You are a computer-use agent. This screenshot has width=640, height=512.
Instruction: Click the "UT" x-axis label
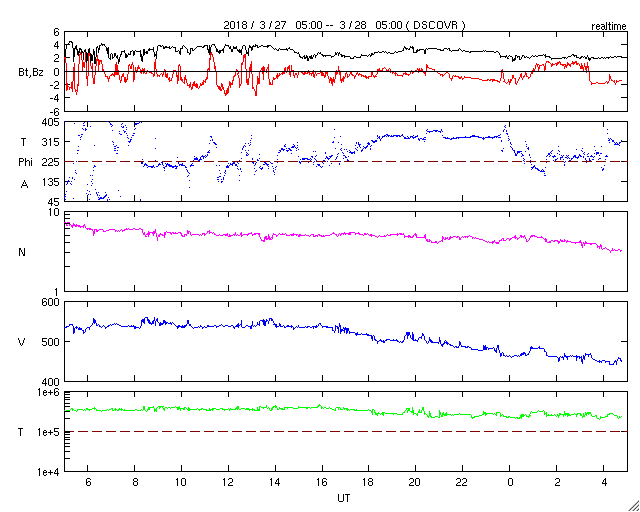[x=344, y=498]
